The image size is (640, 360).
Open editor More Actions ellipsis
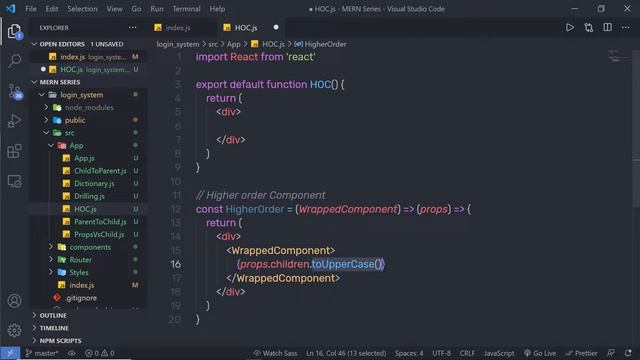pos(625,27)
